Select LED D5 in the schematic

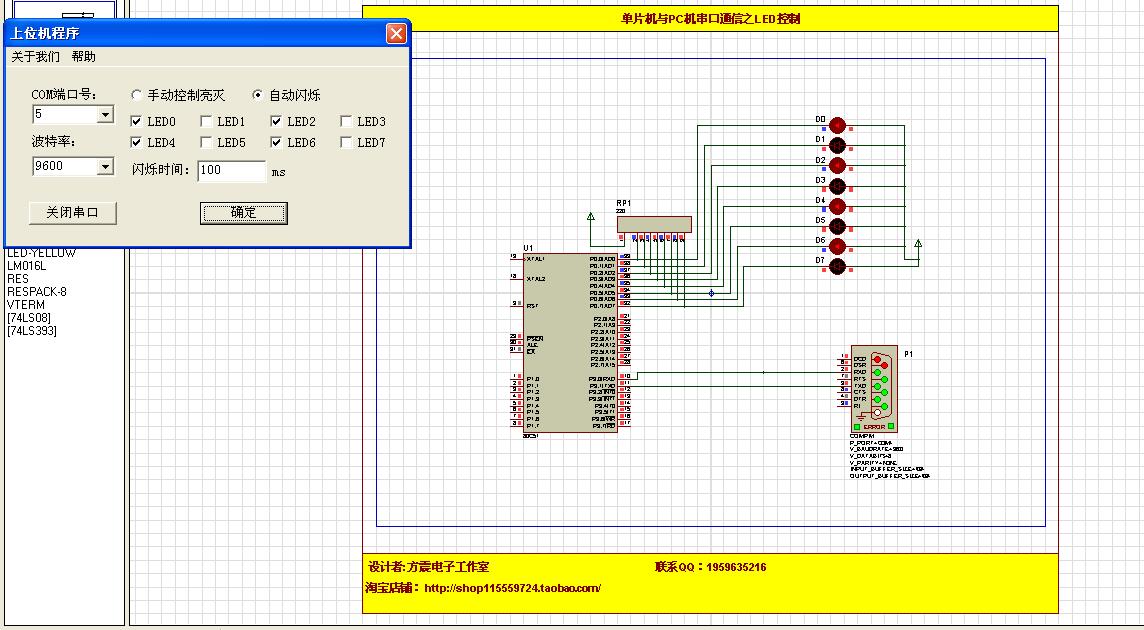pos(837,226)
